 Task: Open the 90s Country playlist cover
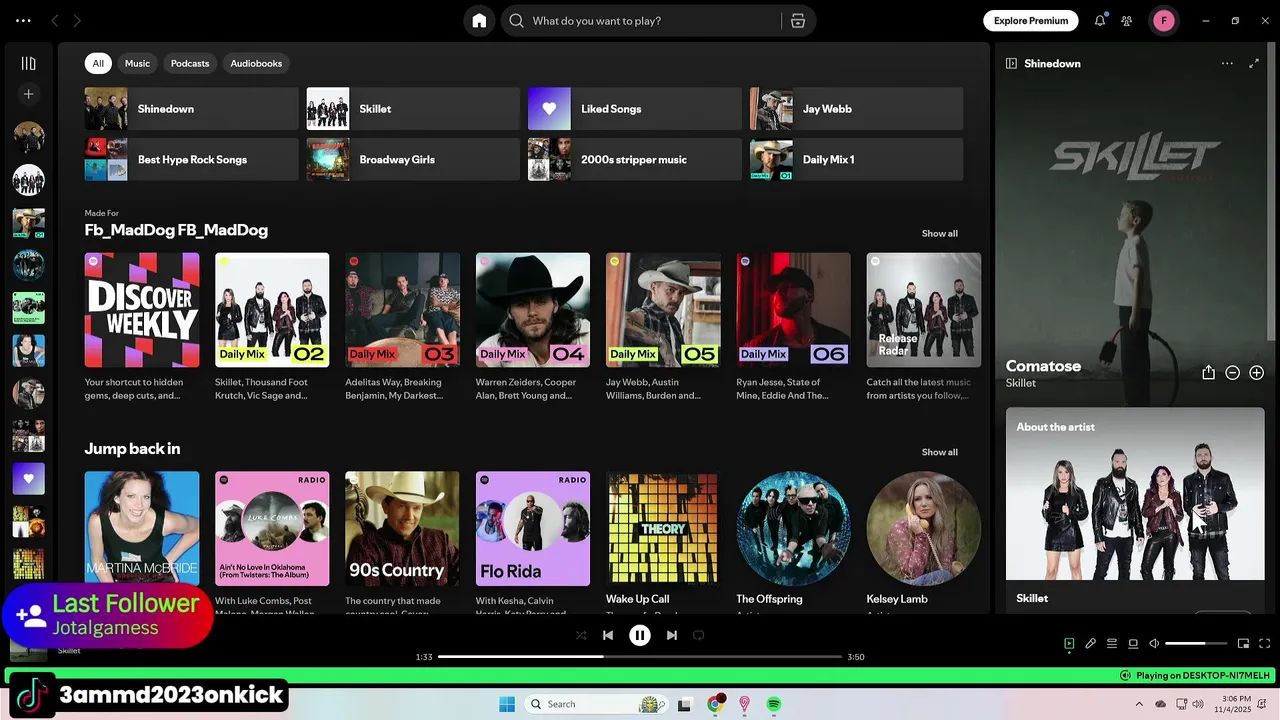(x=402, y=529)
